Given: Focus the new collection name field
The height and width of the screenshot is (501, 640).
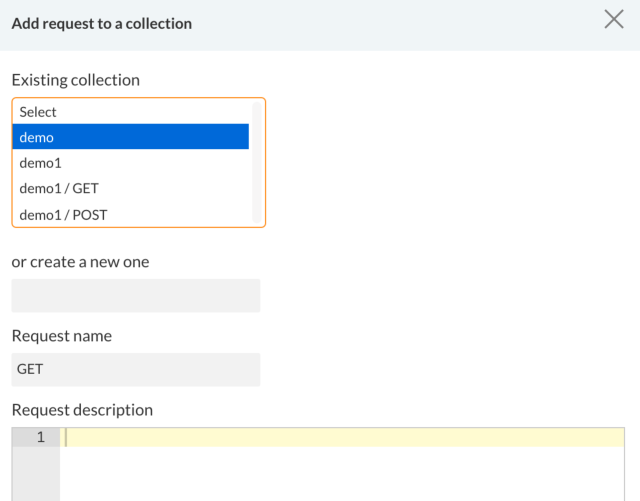Looking at the screenshot, I should coord(135,296).
